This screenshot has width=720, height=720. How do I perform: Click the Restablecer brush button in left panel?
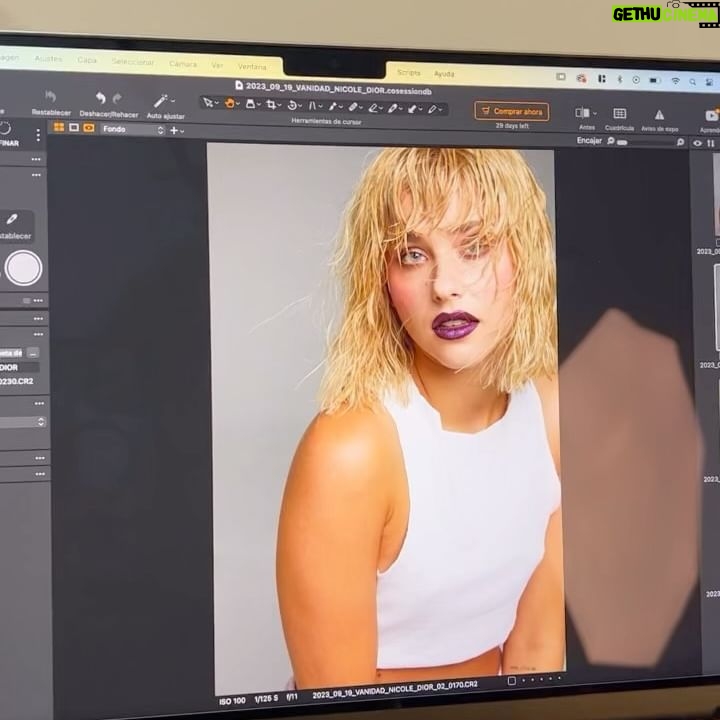point(14,226)
